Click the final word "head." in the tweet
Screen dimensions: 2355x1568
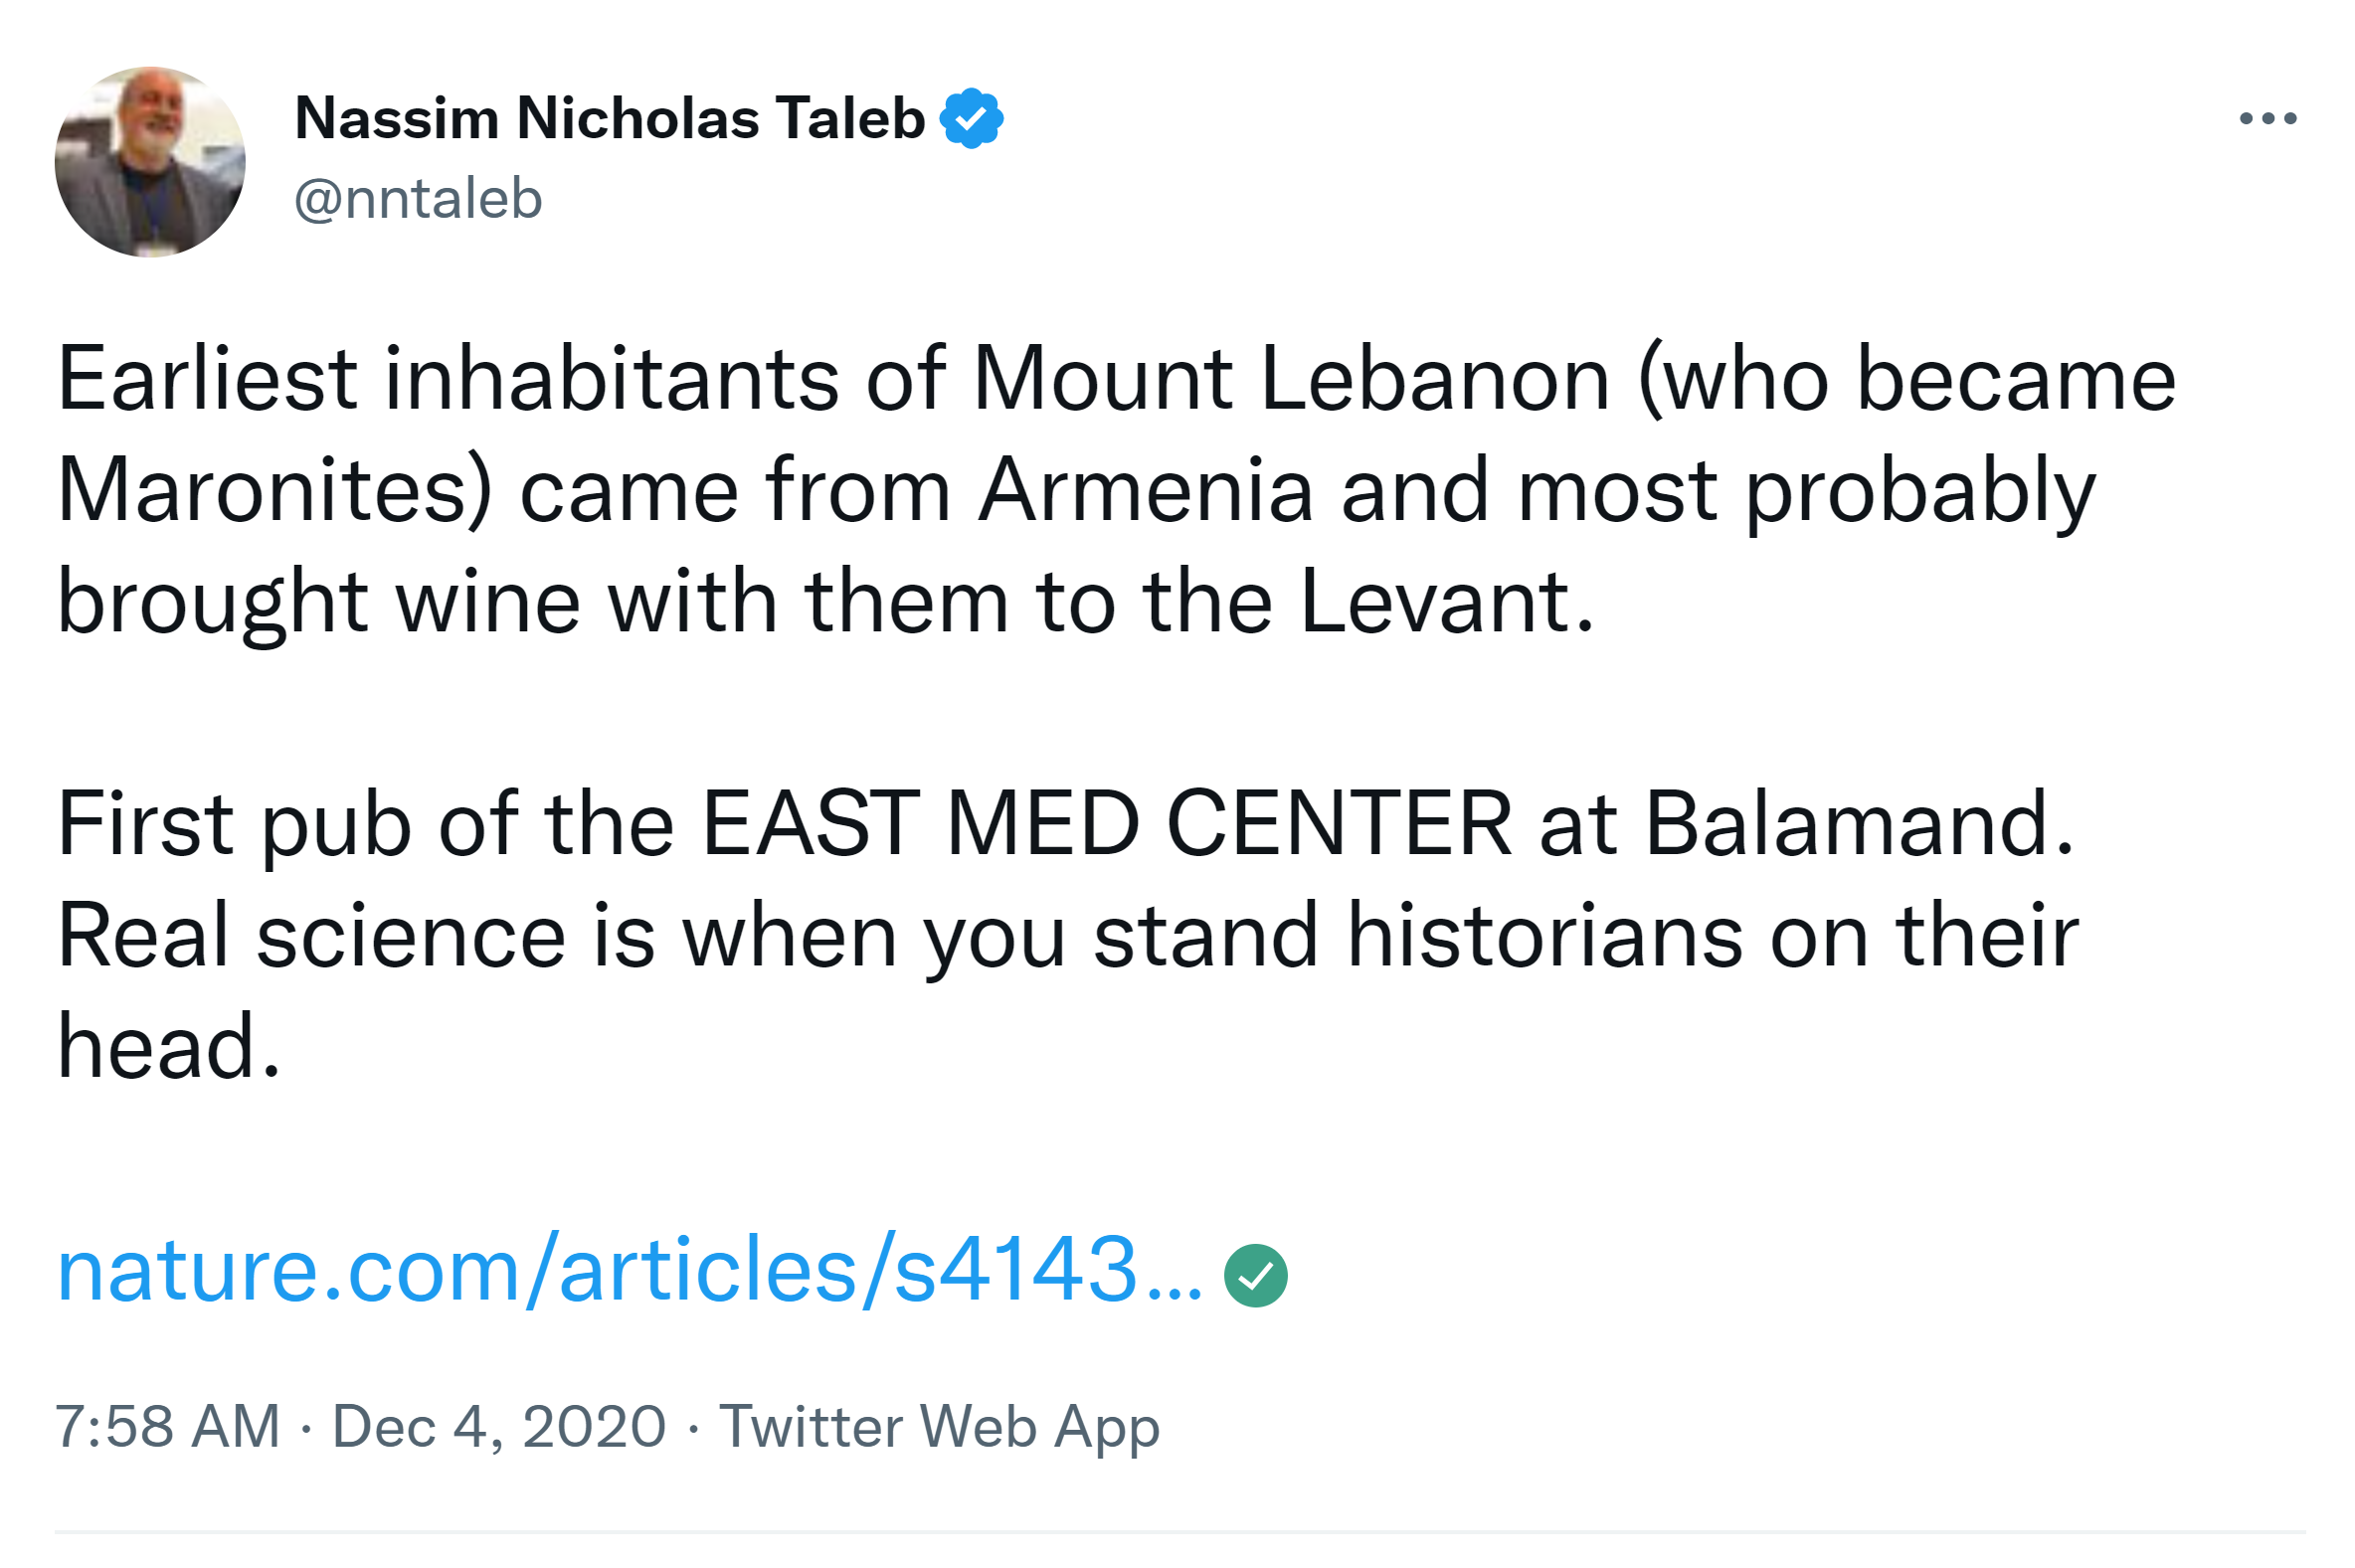pyautogui.click(x=169, y=1047)
